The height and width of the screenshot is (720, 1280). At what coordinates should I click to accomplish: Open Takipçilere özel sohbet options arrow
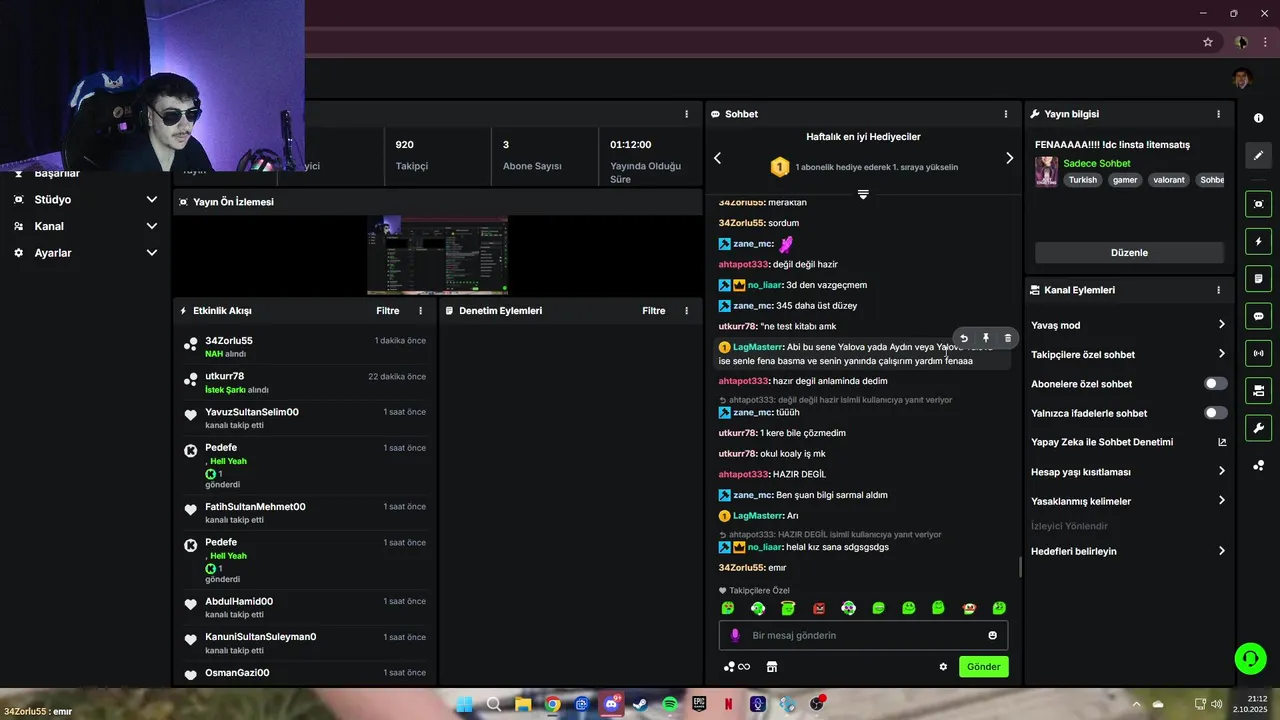(x=1222, y=354)
